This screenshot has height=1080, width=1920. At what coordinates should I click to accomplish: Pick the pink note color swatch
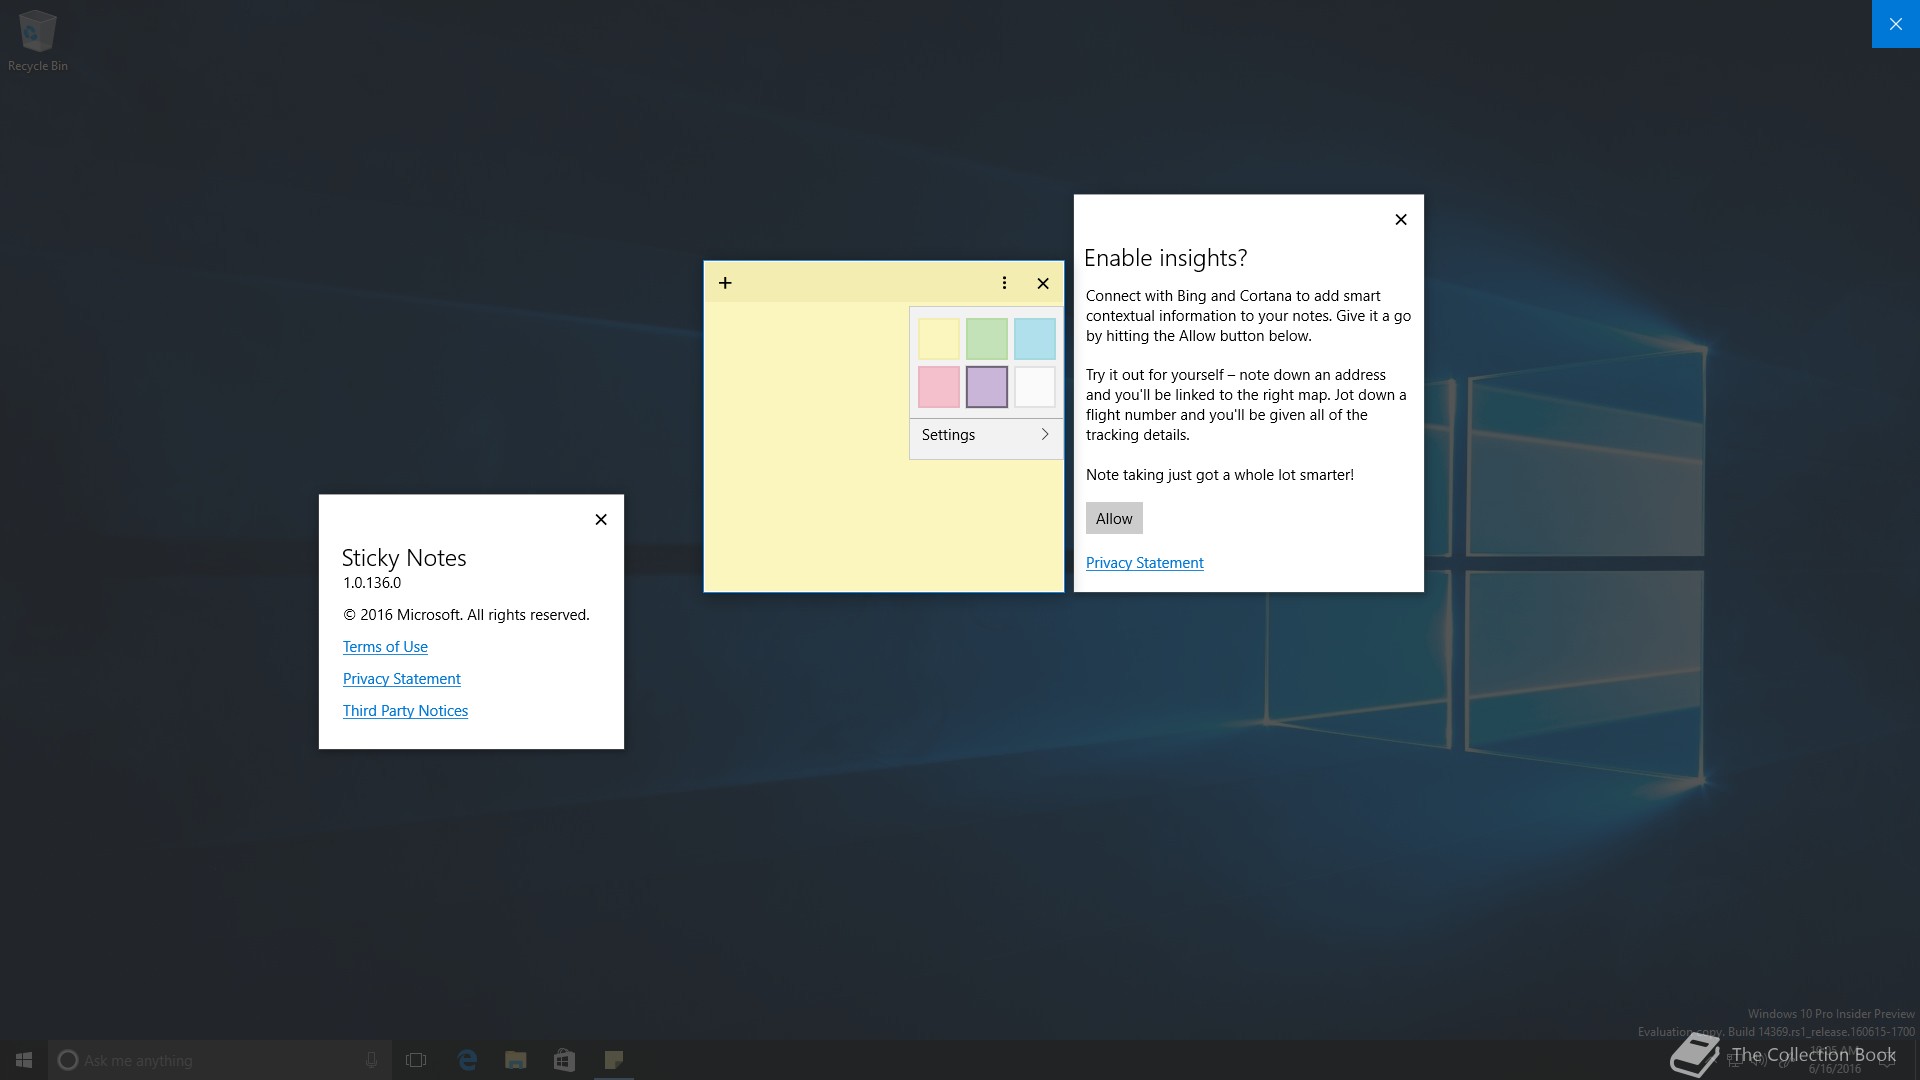point(939,387)
